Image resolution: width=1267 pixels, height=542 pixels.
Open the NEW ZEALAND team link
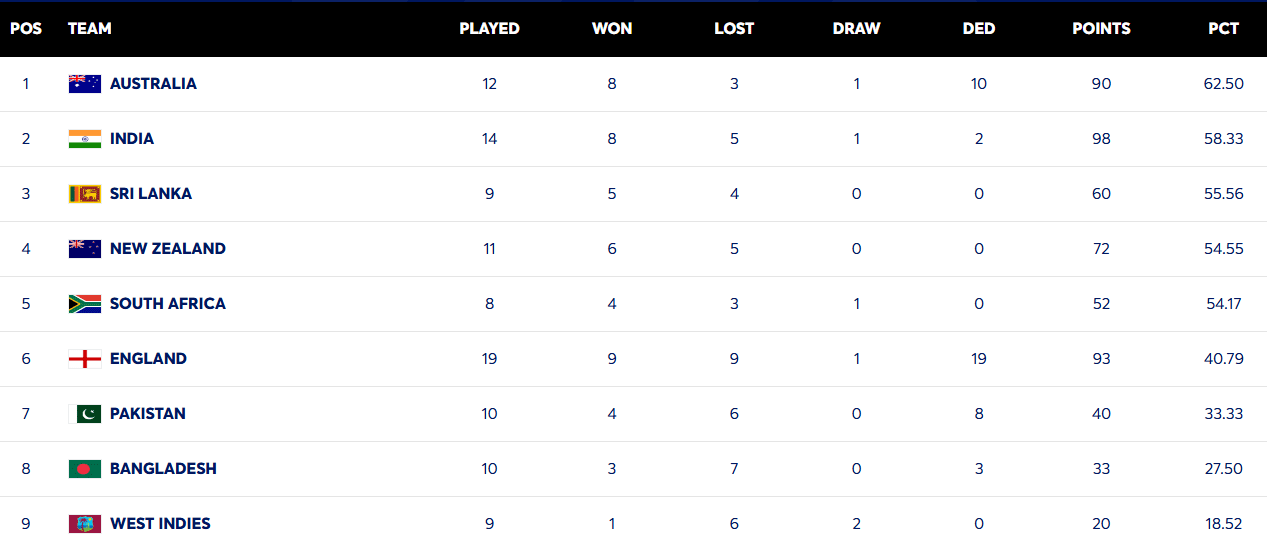tap(168, 249)
